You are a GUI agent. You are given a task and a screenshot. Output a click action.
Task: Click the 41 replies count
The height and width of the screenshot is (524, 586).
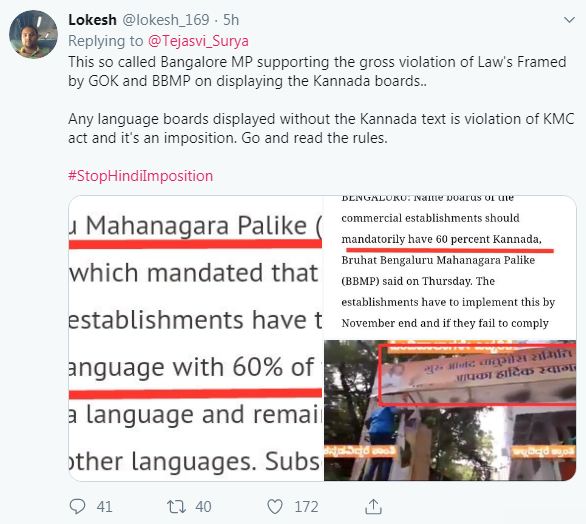(104, 507)
